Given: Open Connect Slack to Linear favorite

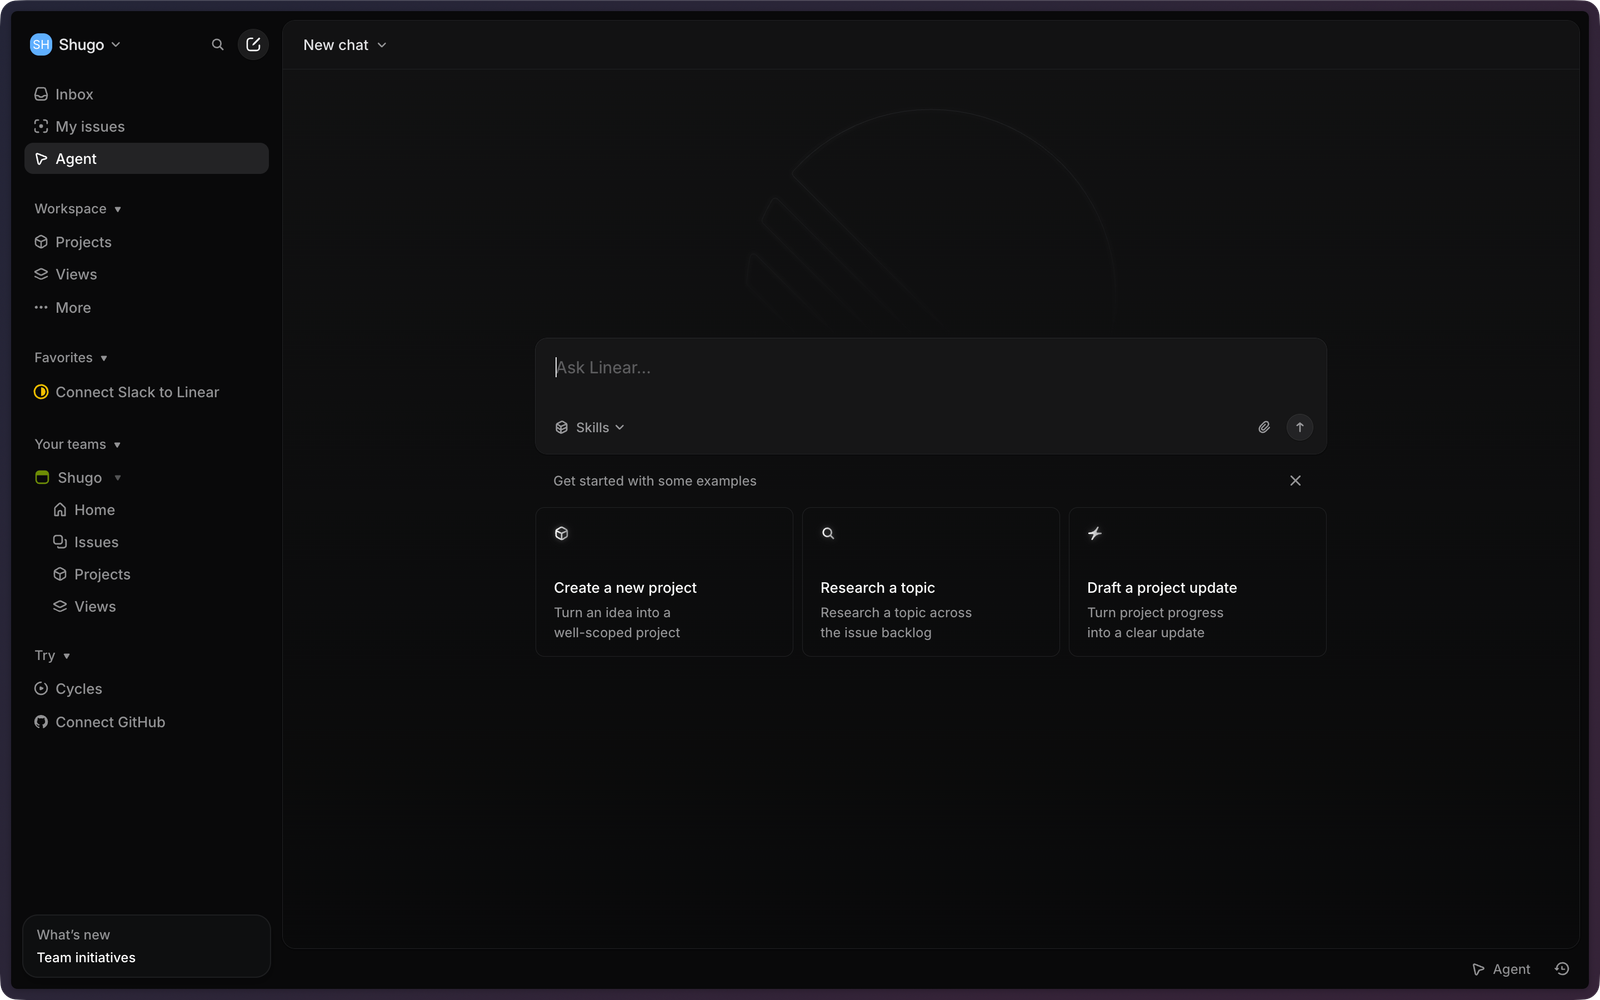Looking at the screenshot, I should pyautogui.click(x=146, y=392).
